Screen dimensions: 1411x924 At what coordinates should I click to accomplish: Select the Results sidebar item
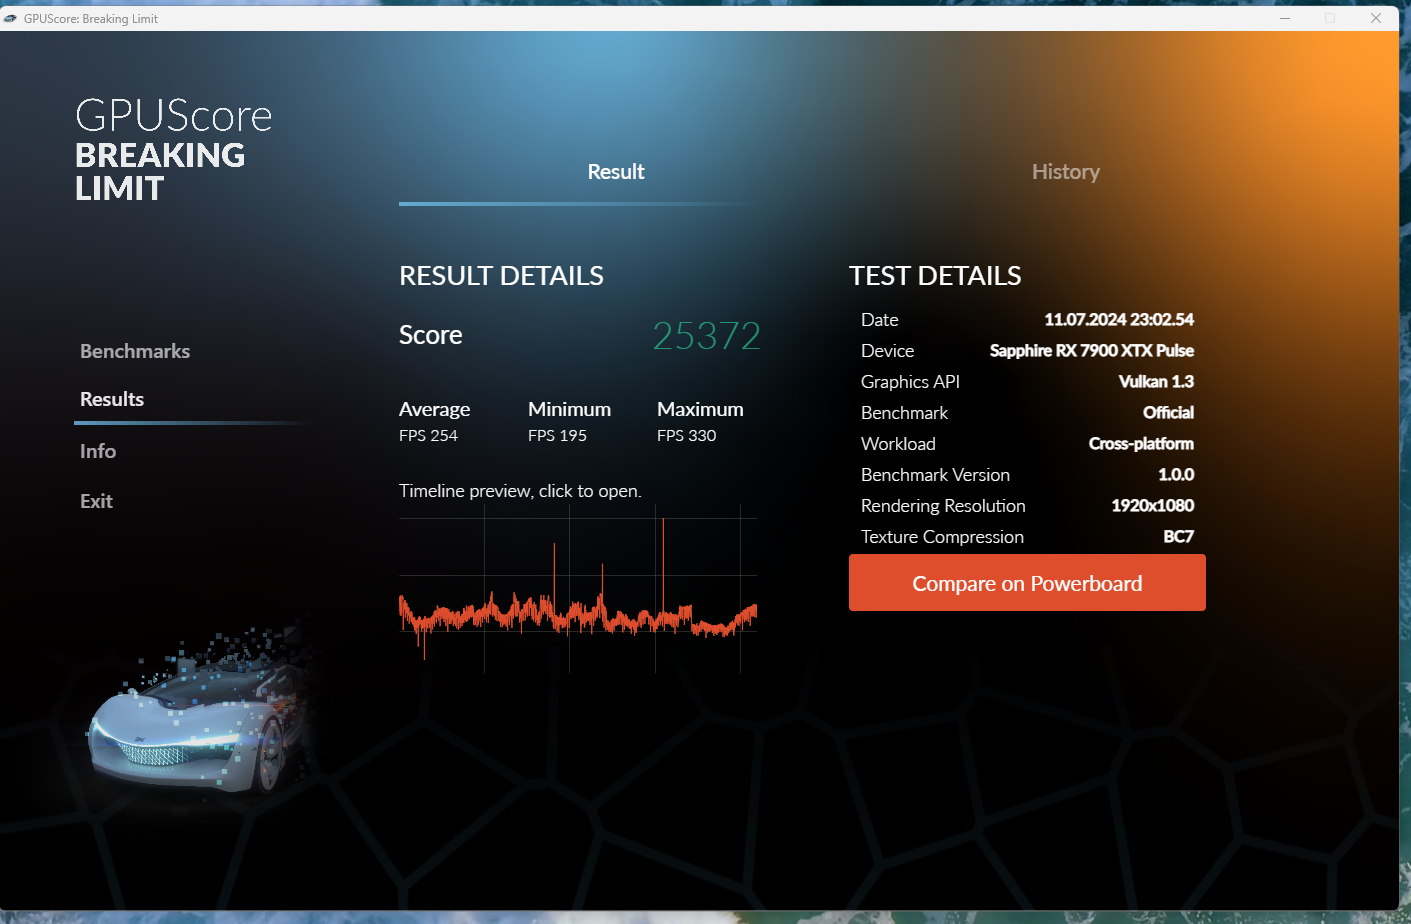tap(112, 399)
